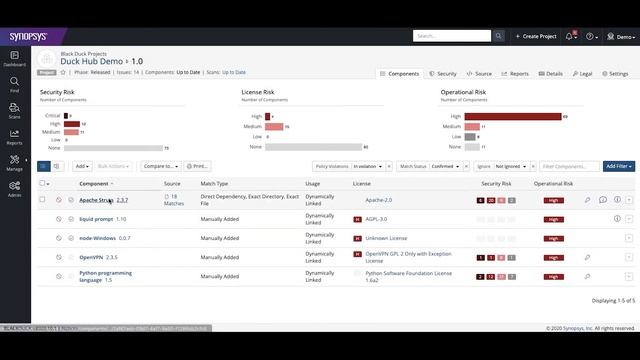The image size is (640, 360).
Task: Toggle select-all components checkbox
Action: point(42,183)
